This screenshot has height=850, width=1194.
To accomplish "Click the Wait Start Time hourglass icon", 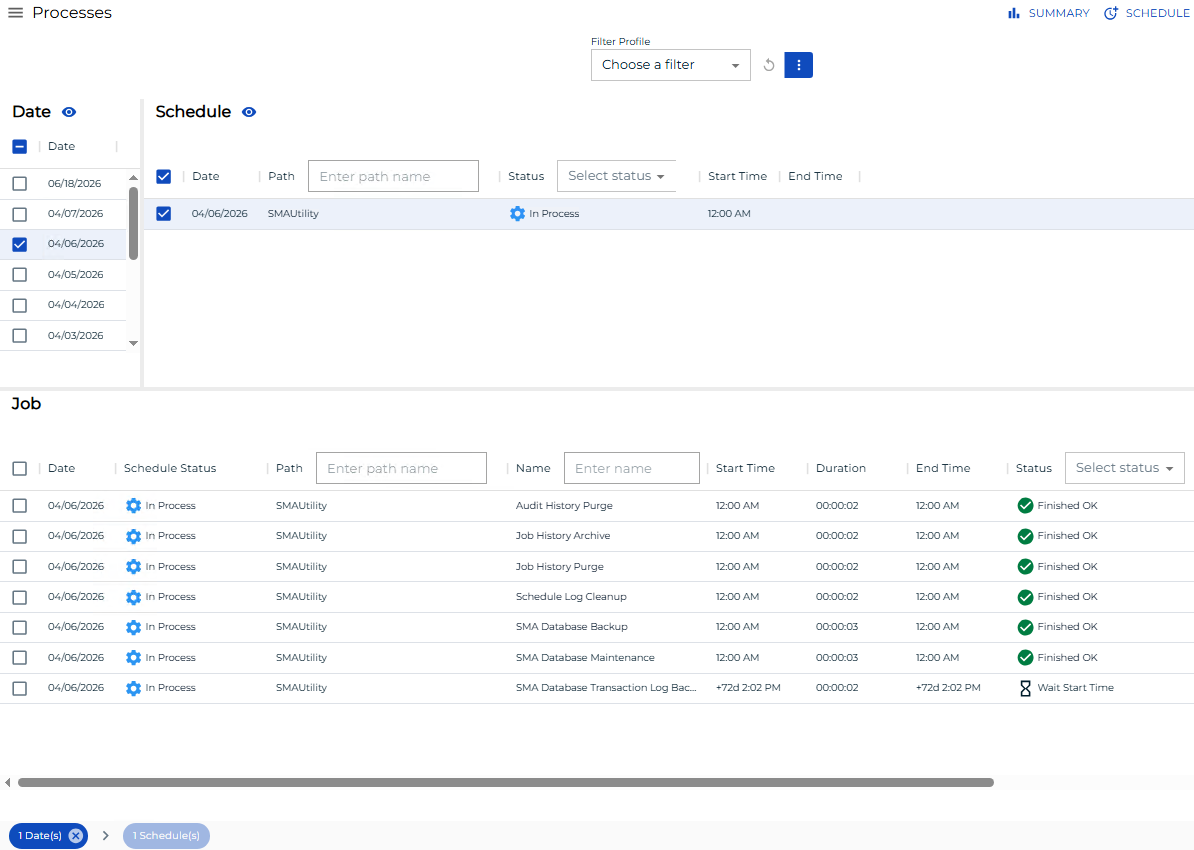I will tap(1025, 689).
